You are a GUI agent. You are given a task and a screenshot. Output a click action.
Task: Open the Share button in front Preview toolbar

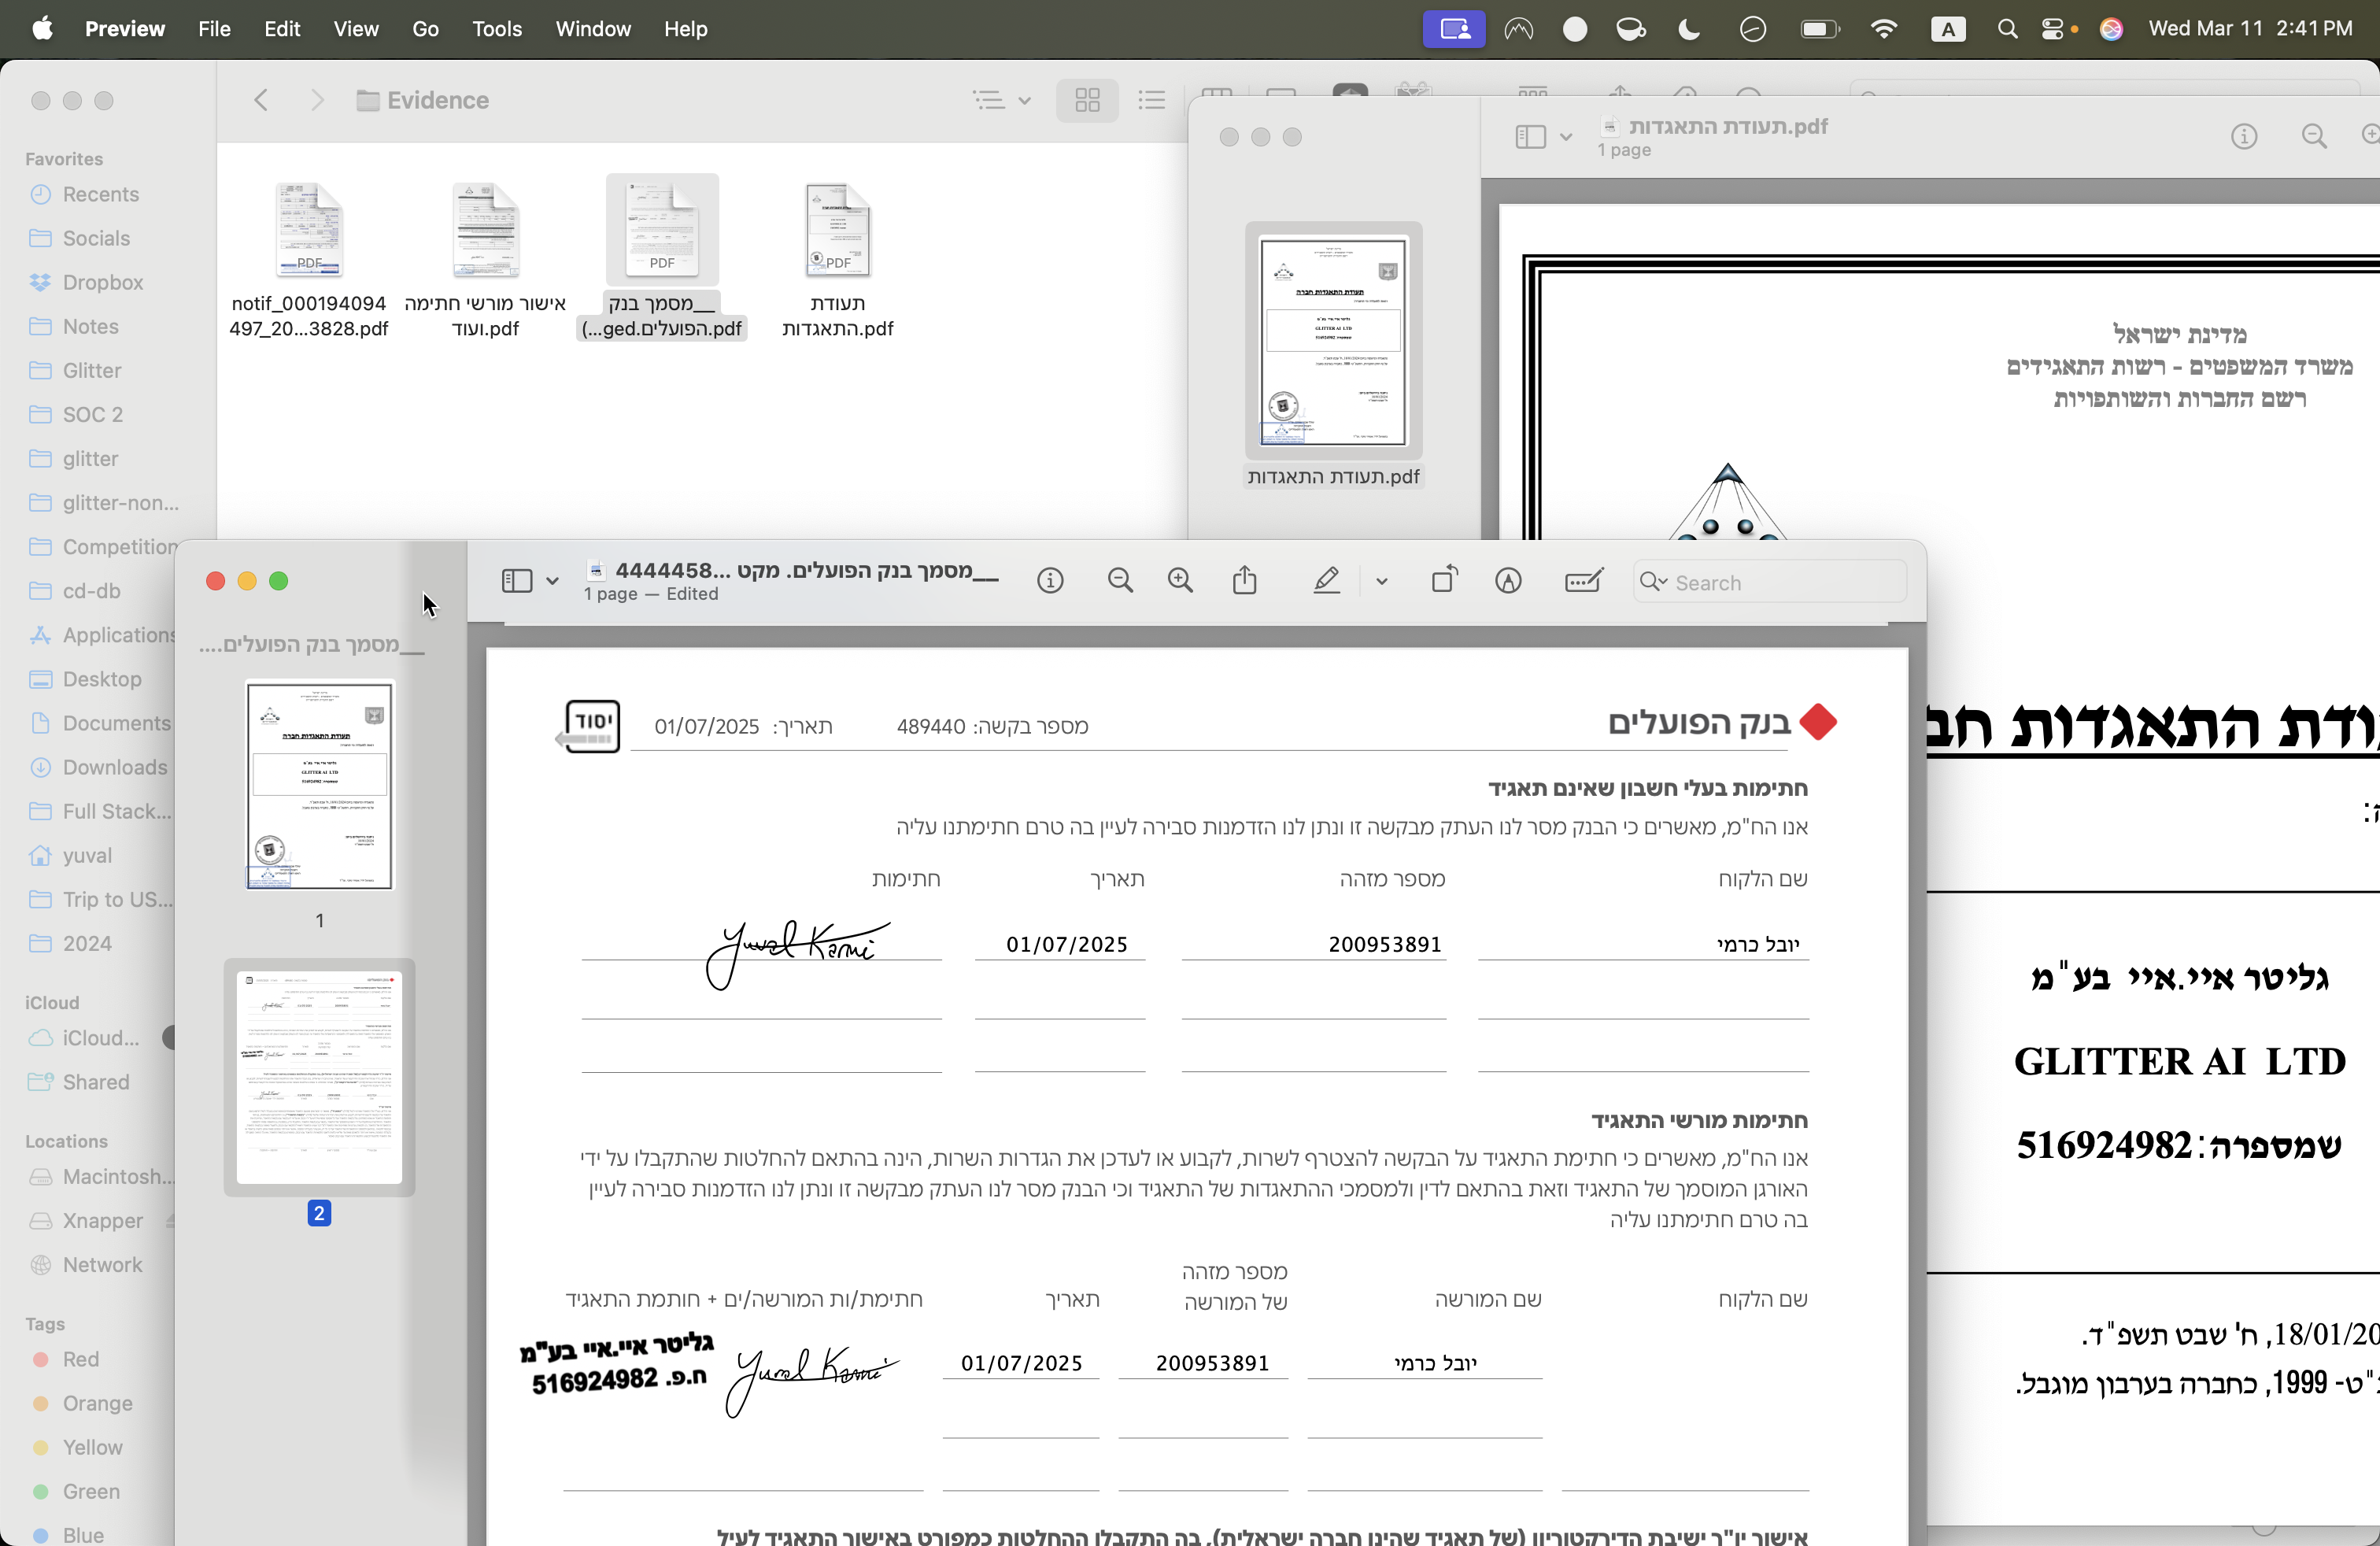[1244, 580]
